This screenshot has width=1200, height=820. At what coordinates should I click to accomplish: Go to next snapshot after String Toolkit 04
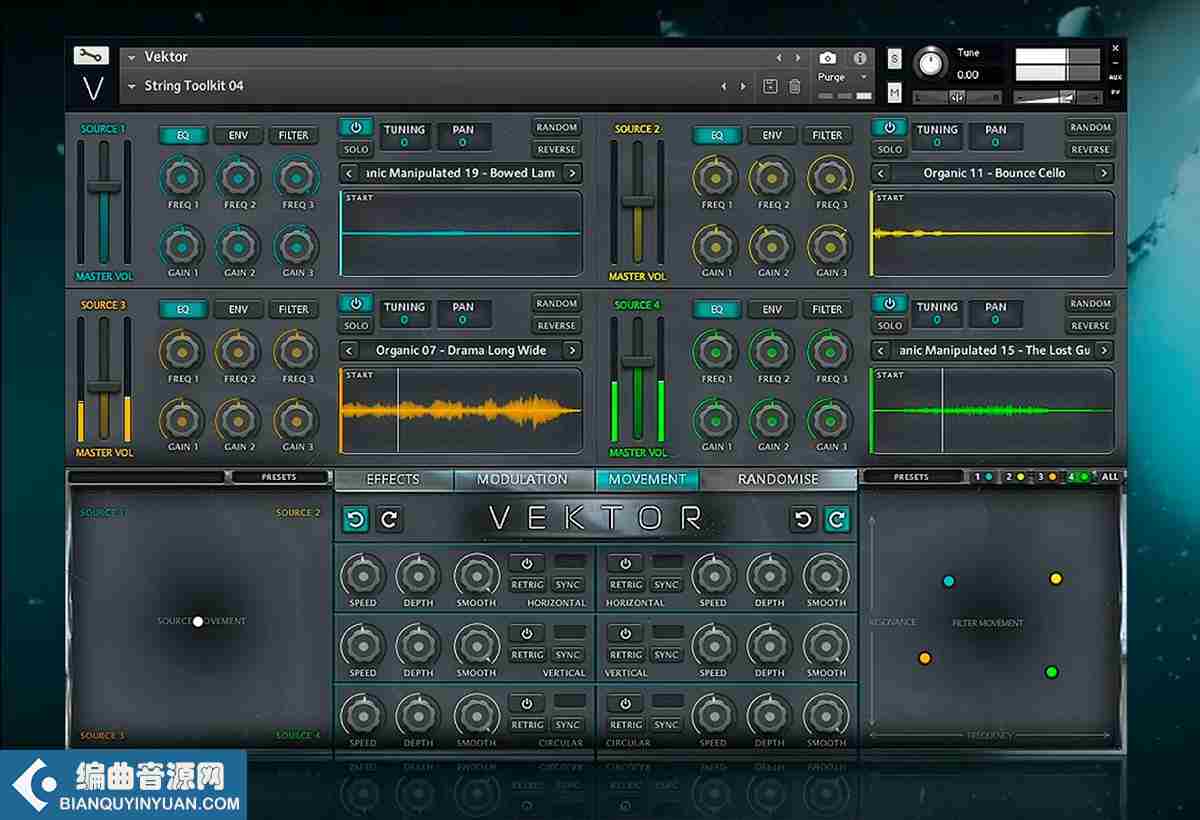[742, 86]
